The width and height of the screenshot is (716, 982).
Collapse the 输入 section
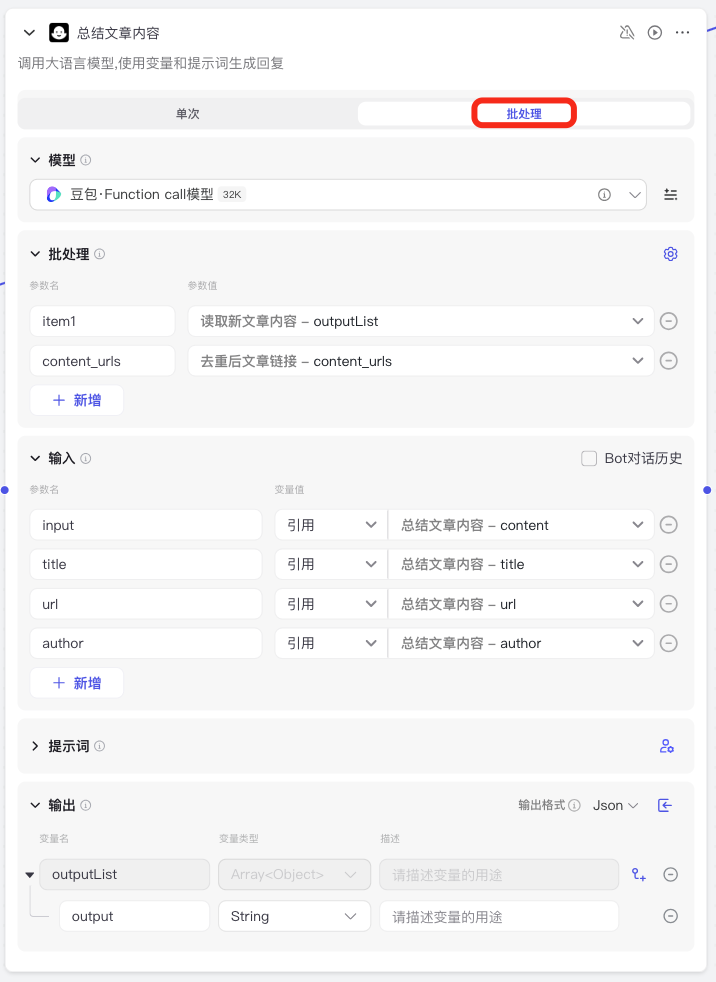[x=35, y=458]
